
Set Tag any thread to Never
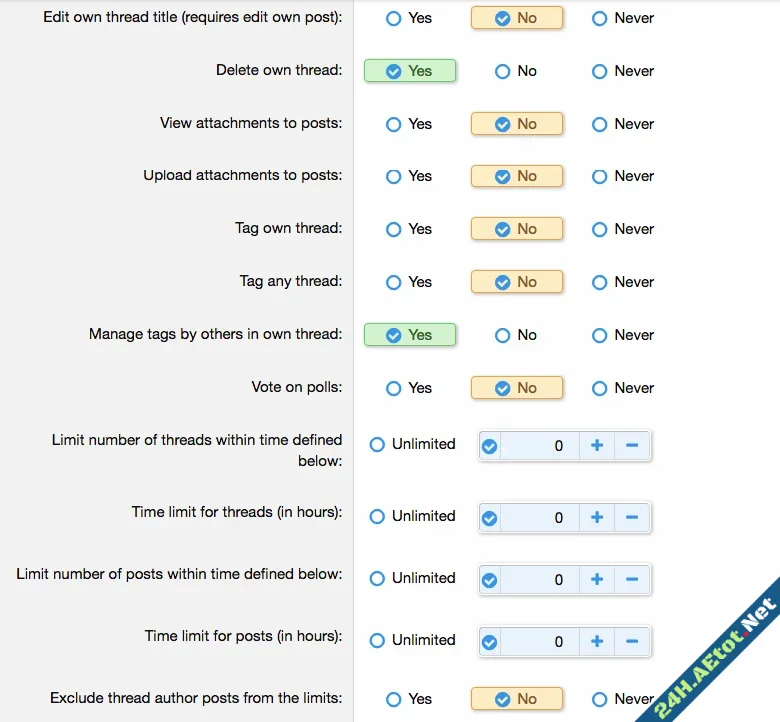coord(600,282)
